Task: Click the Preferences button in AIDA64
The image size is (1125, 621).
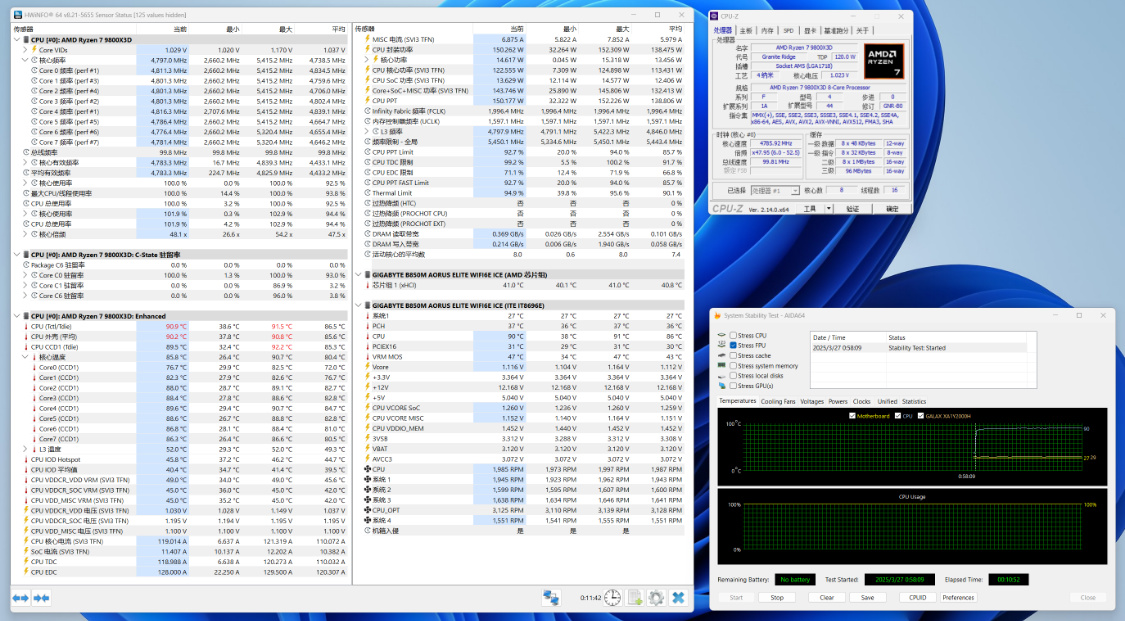Action: [x=958, y=597]
